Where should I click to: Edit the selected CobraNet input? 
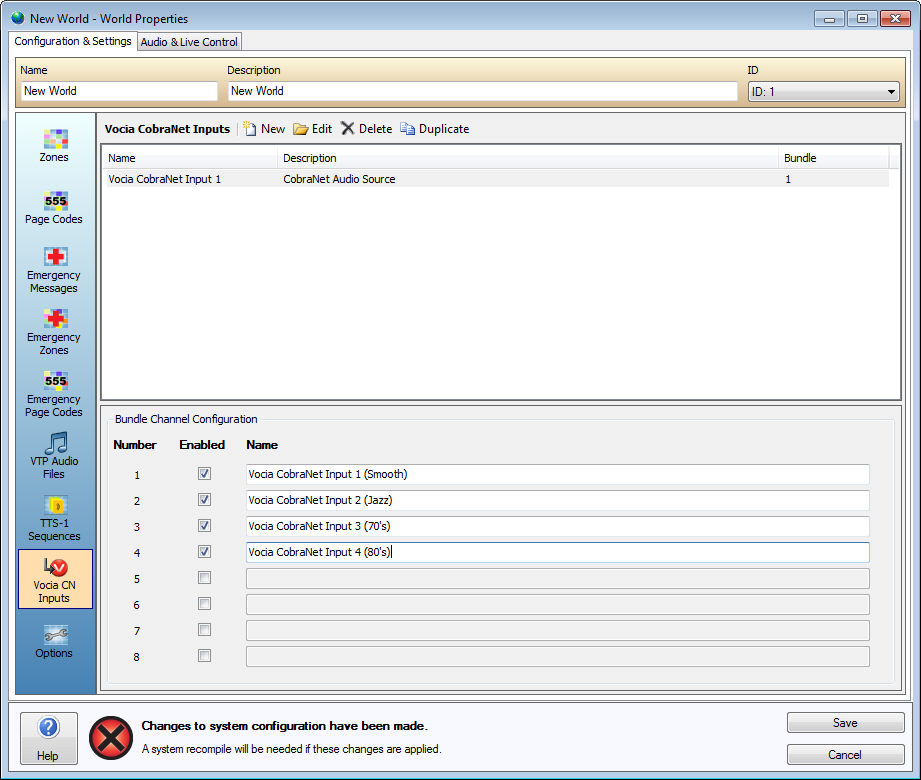(313, 129)
